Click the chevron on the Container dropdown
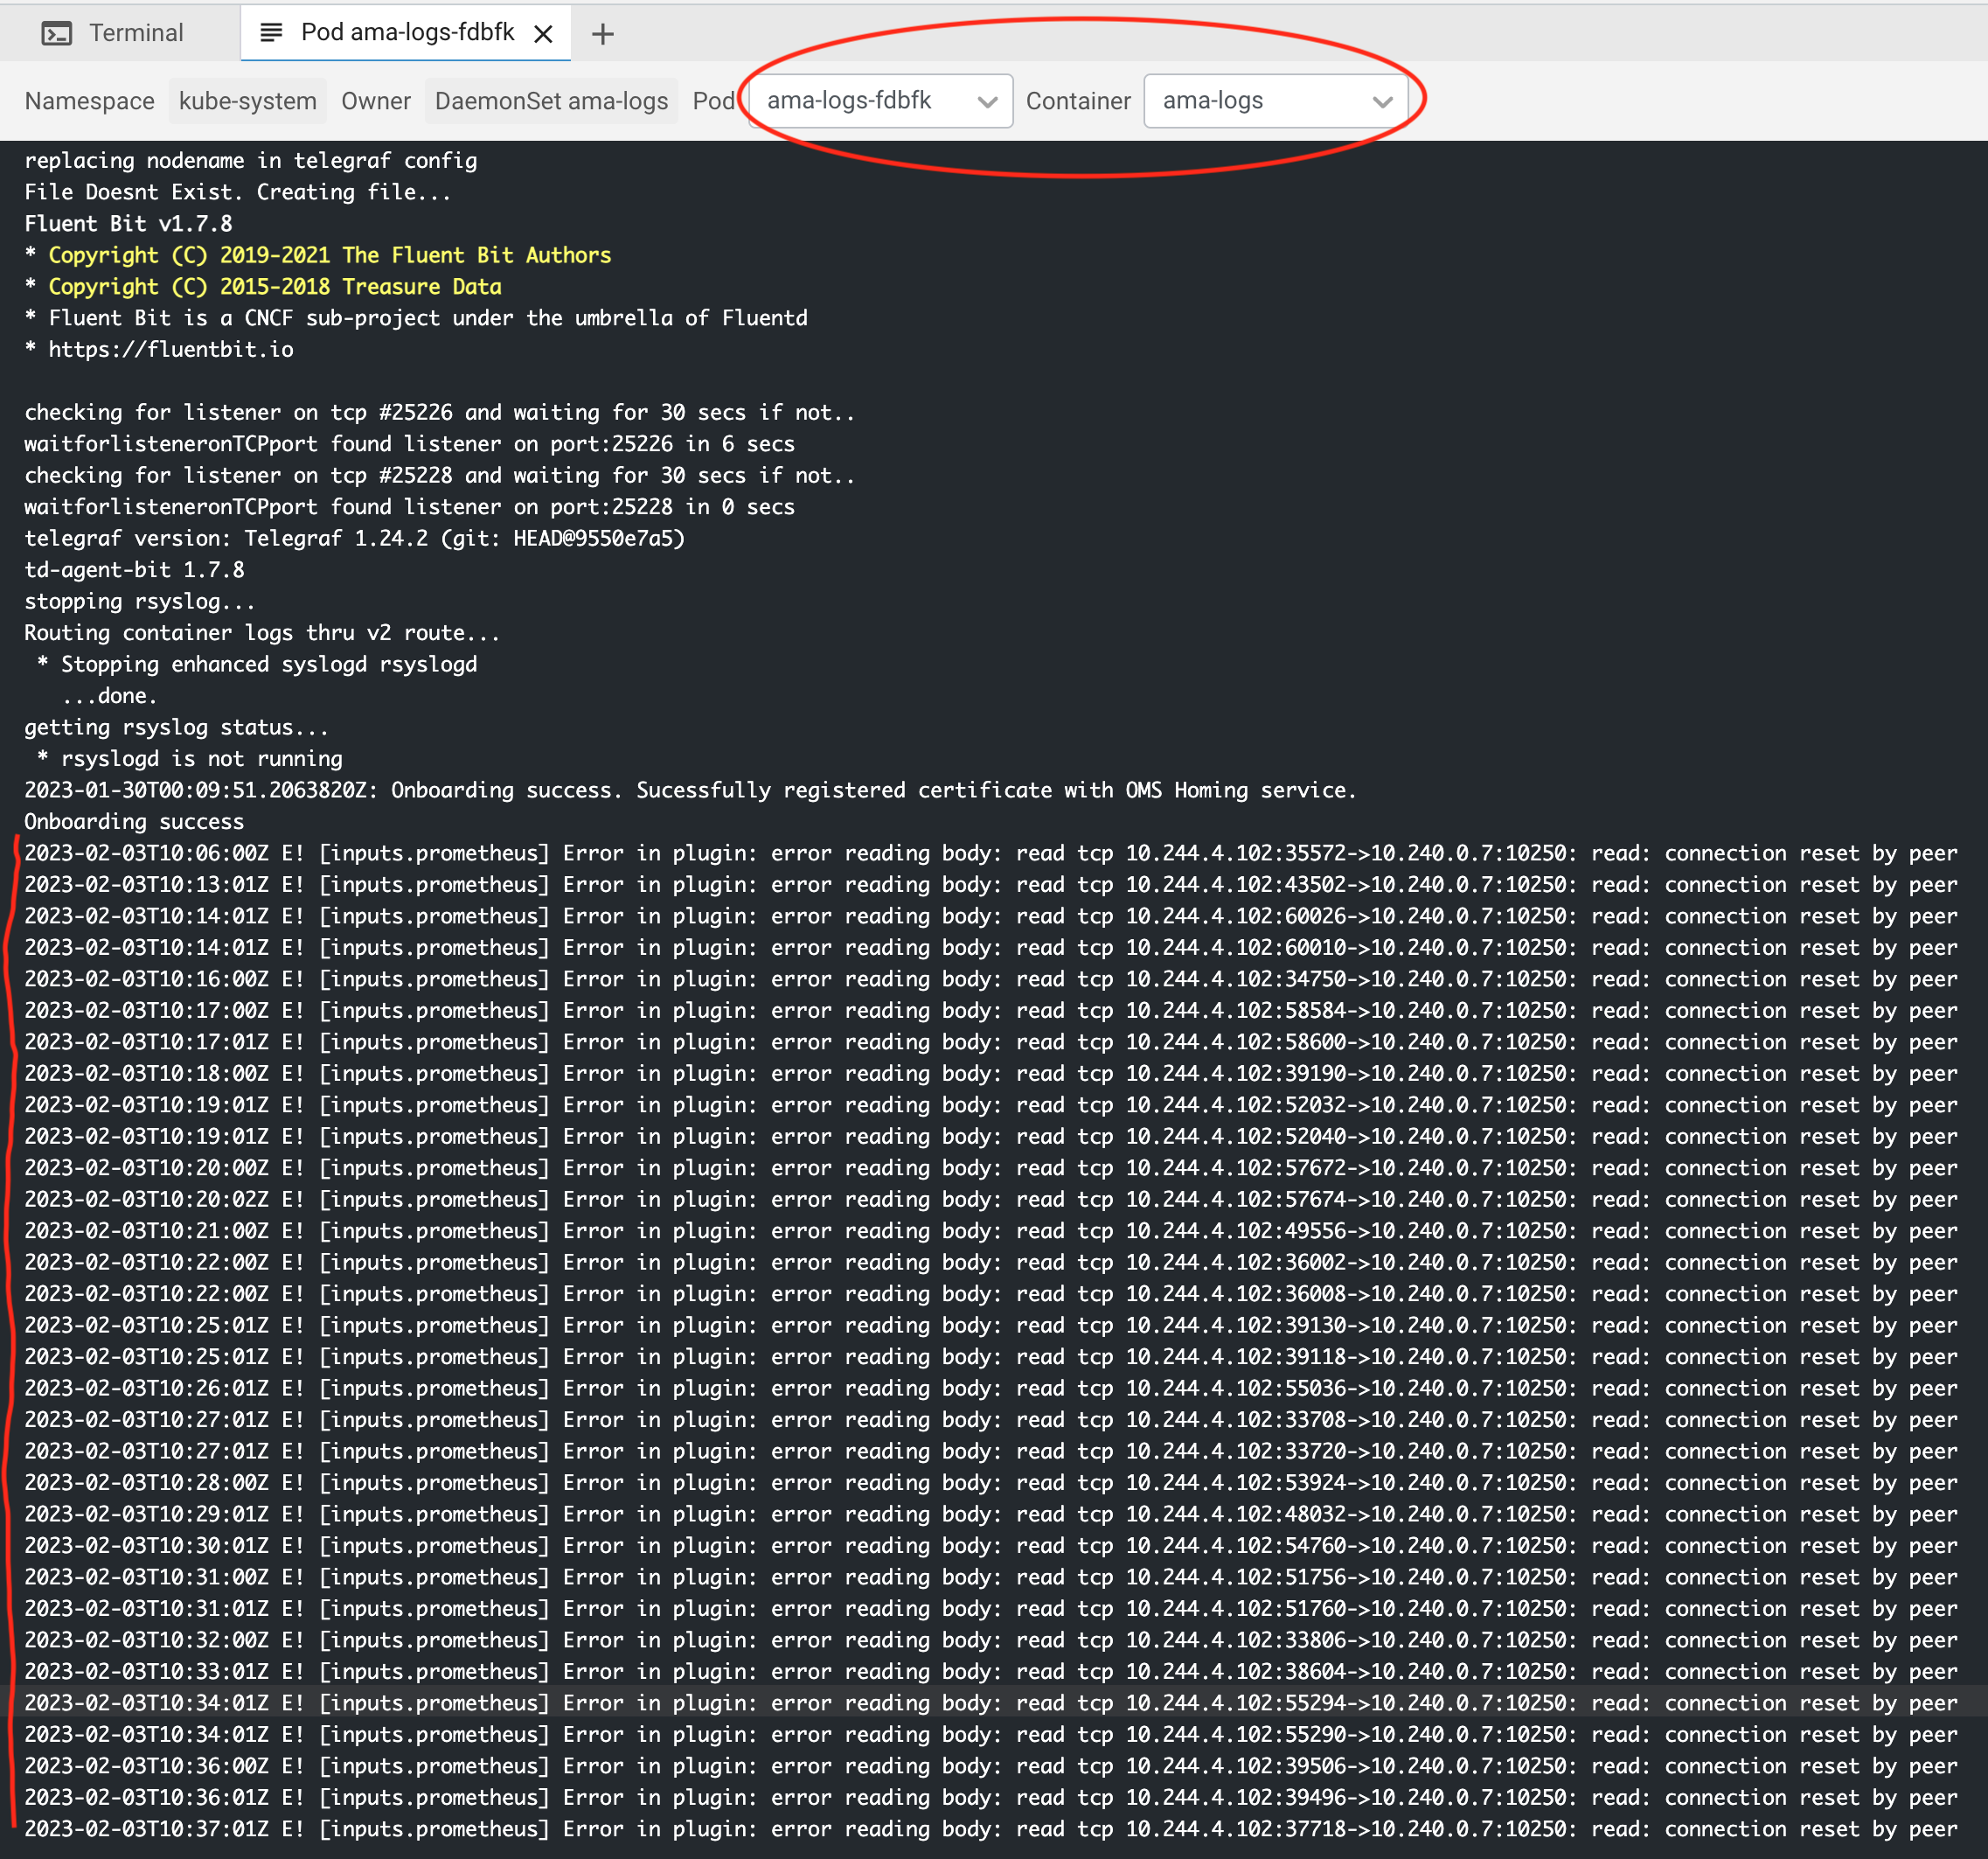Viewport: 1988px width, 1859px height. coord(1383,100)
